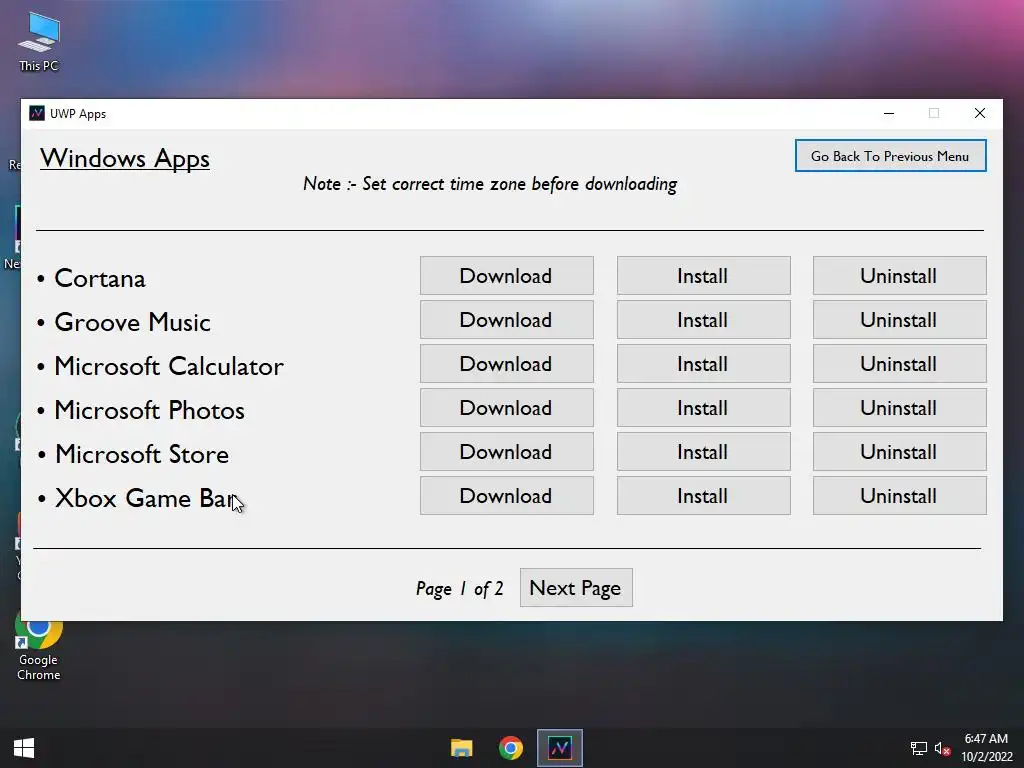The height and width of the screenshot is (768, 1024).
Task: Click Go Back To Previous Menu
Action: click(890, 155)
